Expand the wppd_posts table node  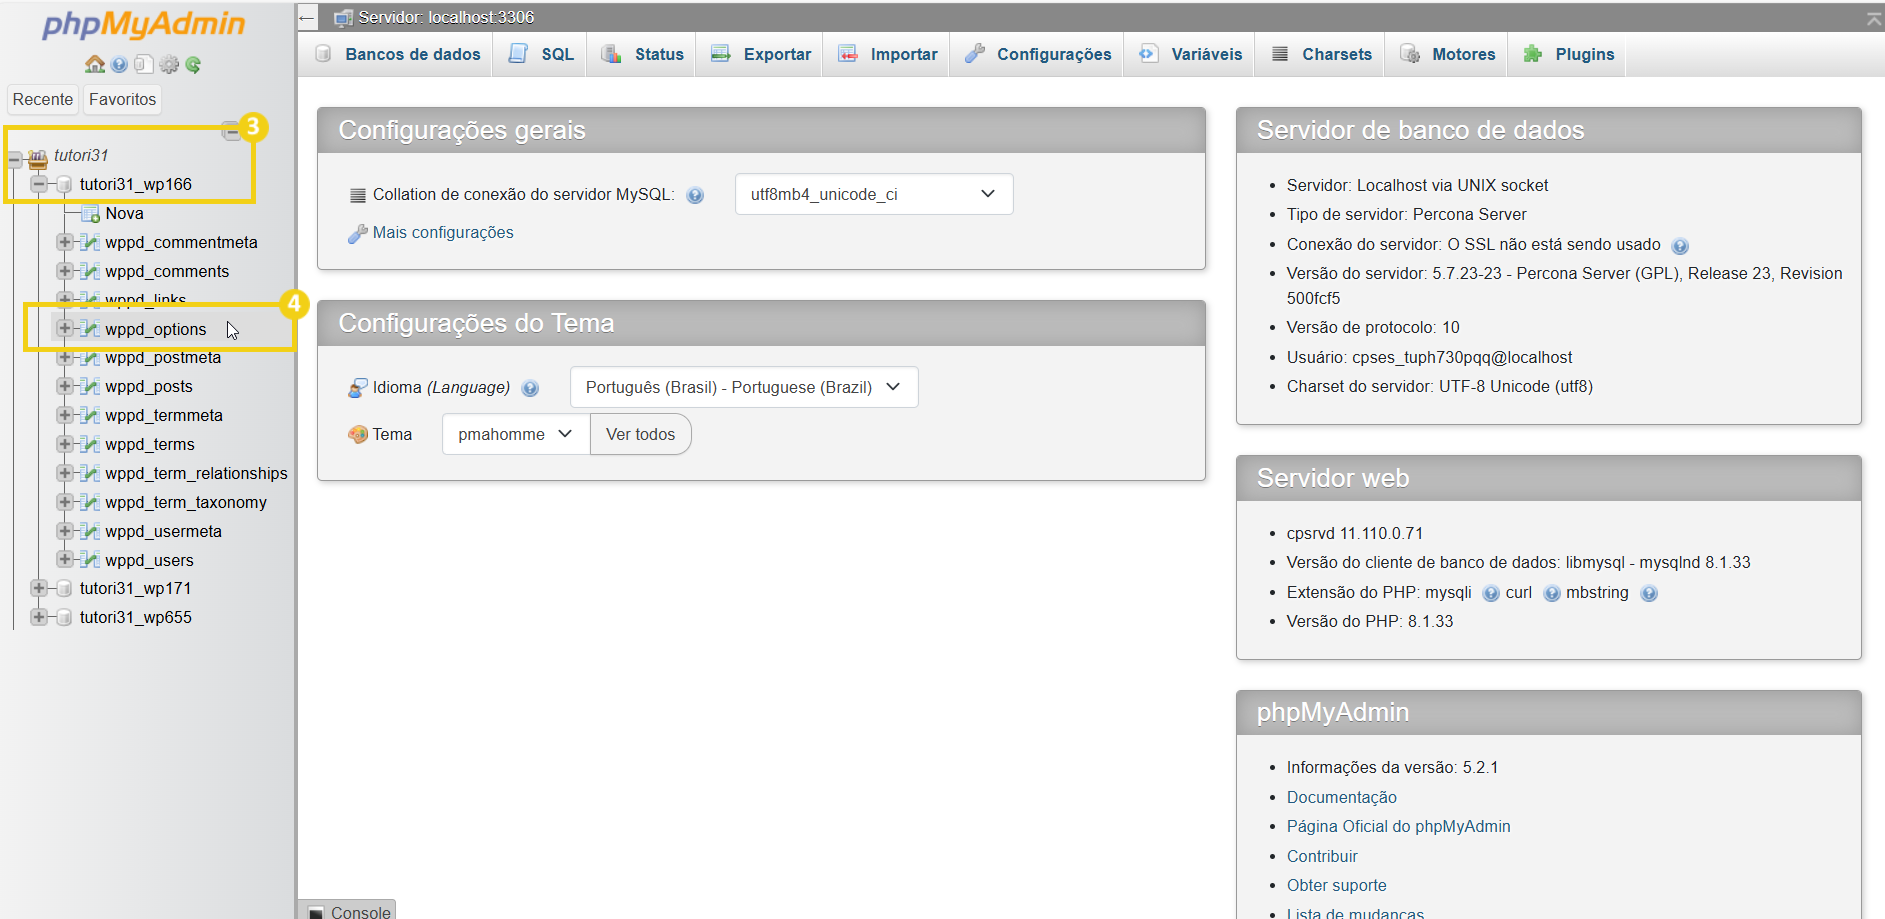65,386
